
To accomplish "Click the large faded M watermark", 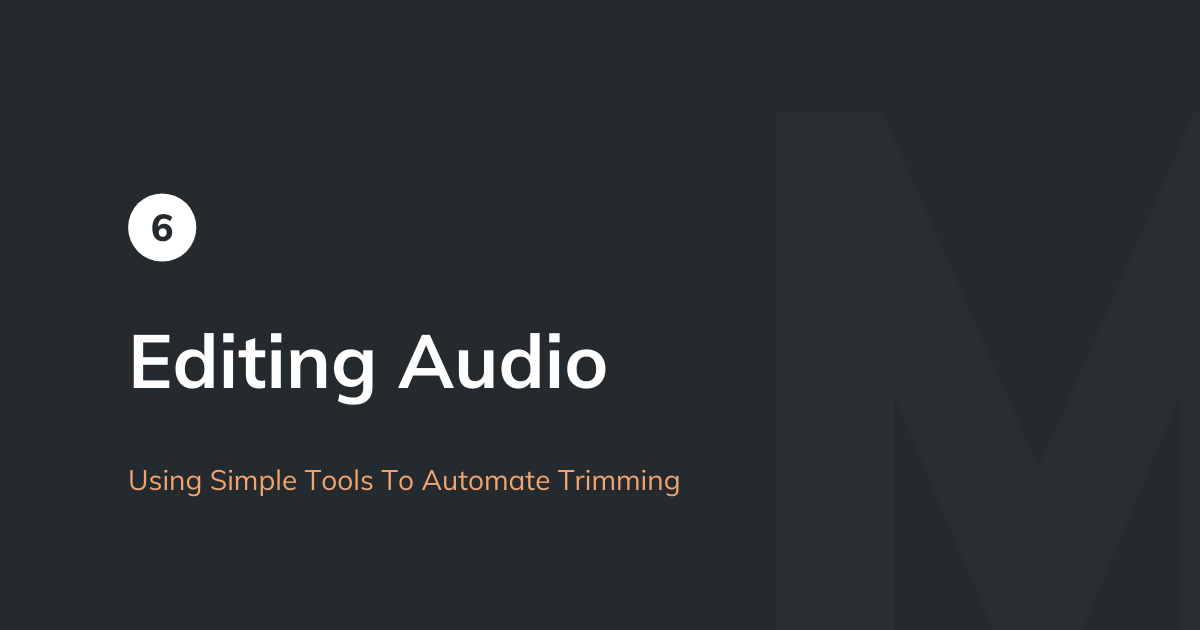I will [987, 371].
